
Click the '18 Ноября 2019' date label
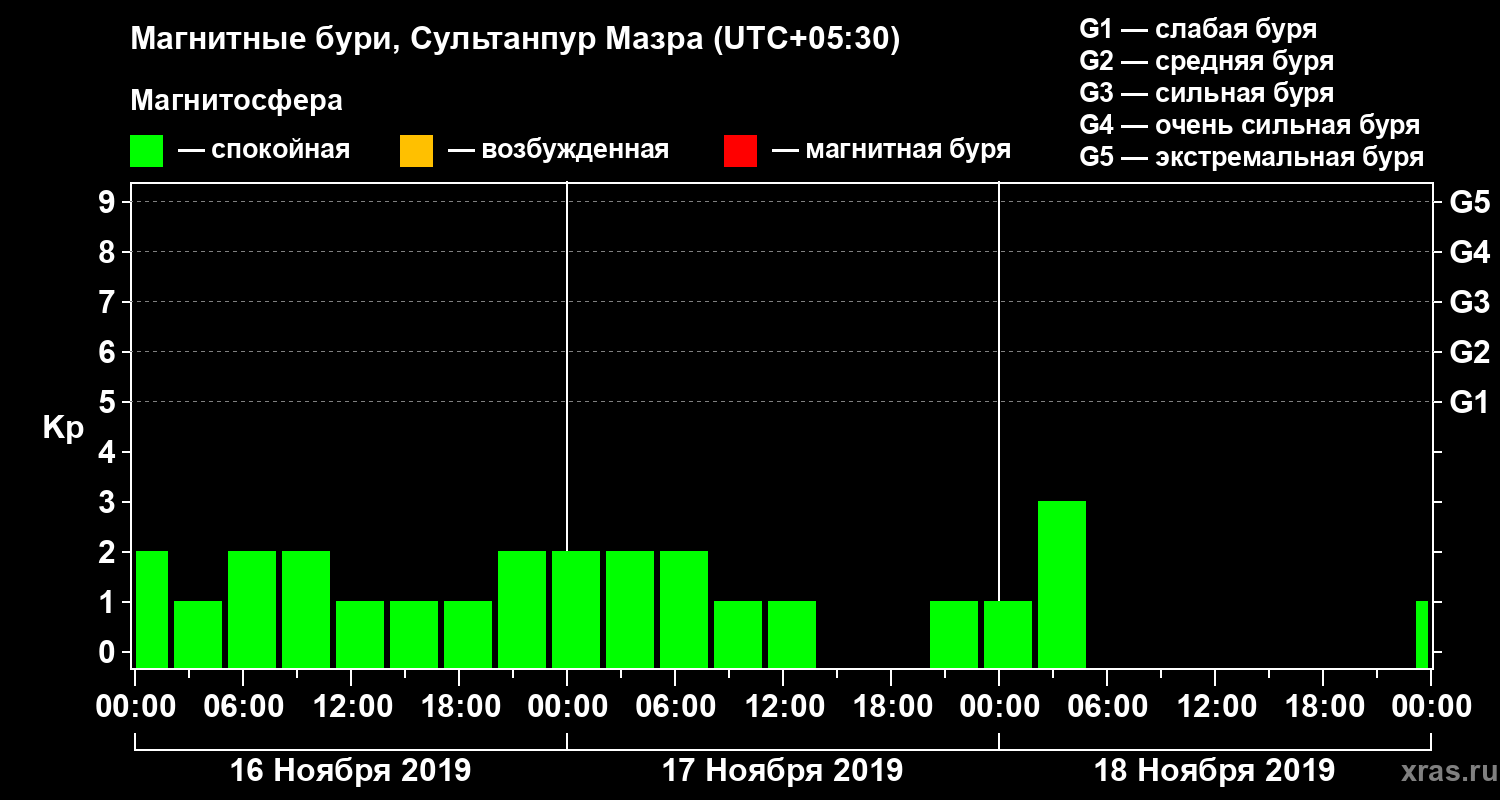click(1214, 771)
